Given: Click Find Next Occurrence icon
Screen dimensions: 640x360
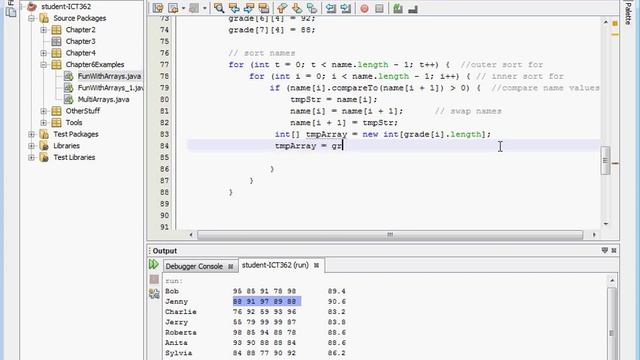Looking at the screenshot, I should [249, 8].
